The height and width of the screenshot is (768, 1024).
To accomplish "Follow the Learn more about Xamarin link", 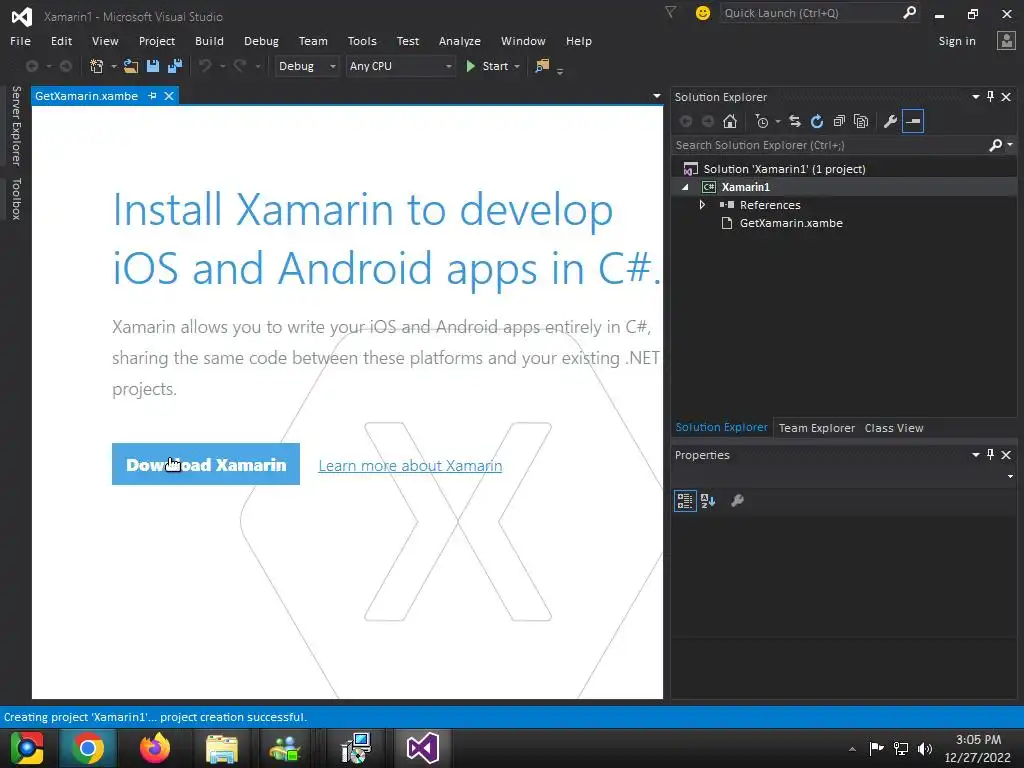I will tap(410, 466).
